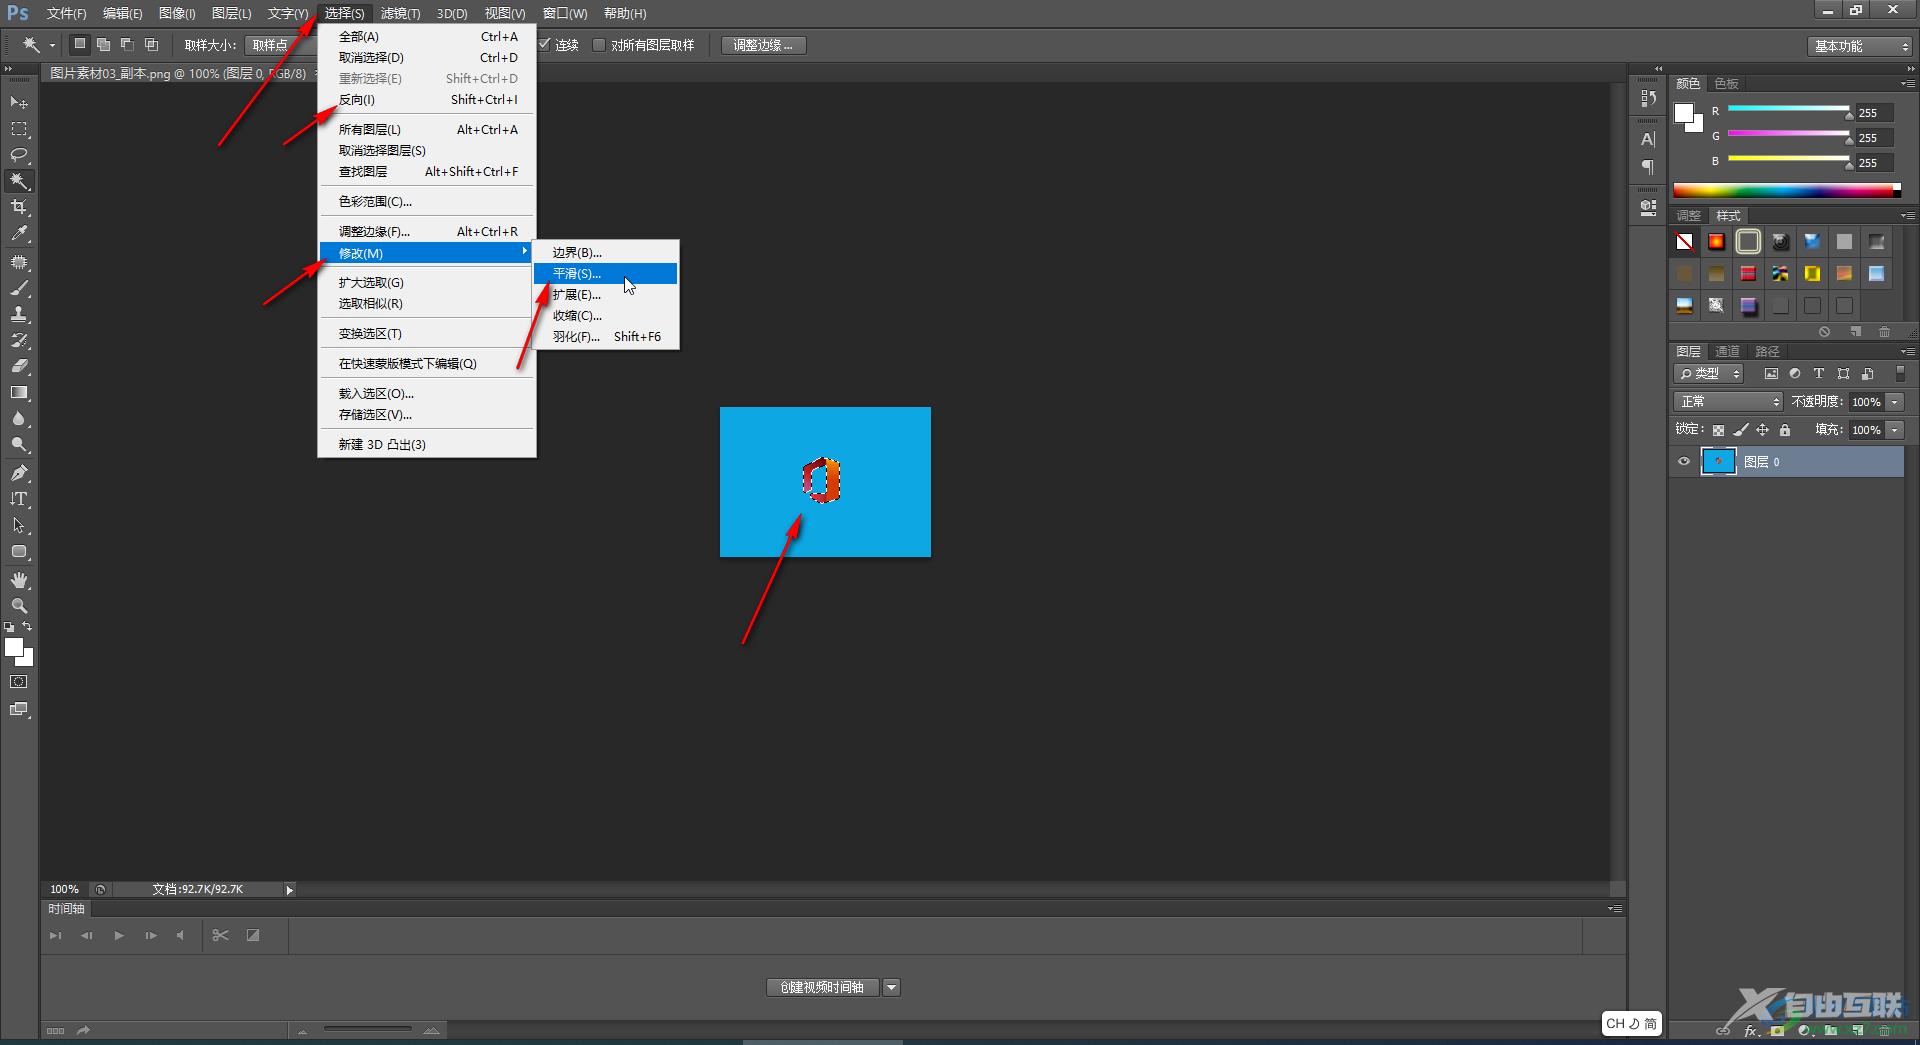Open the layer blend mode 正常 dropdown
Screen dimensions: 1920x1045
click(x=1728, y=401)
